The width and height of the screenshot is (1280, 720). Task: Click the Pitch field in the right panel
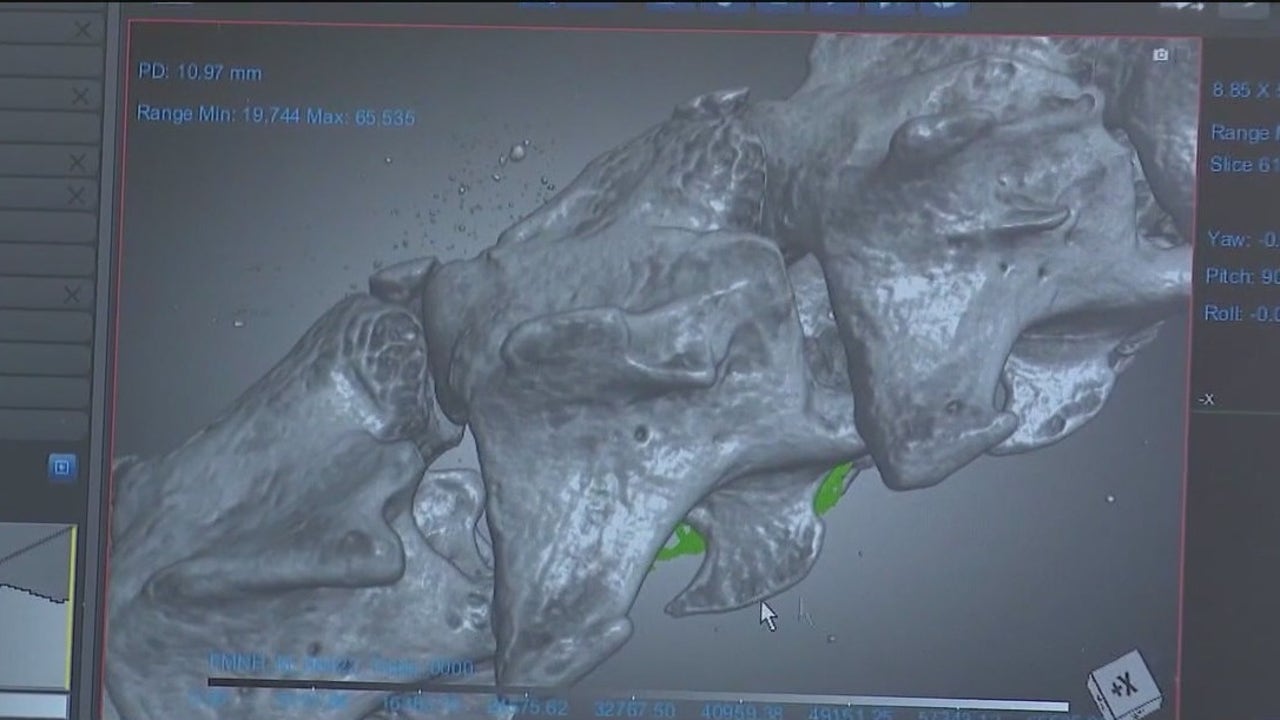(1242, 276)
